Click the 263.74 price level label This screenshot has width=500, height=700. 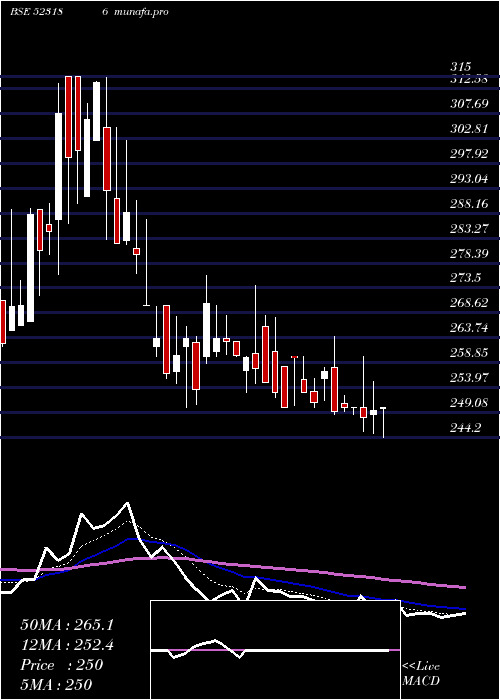coord(469,329)
